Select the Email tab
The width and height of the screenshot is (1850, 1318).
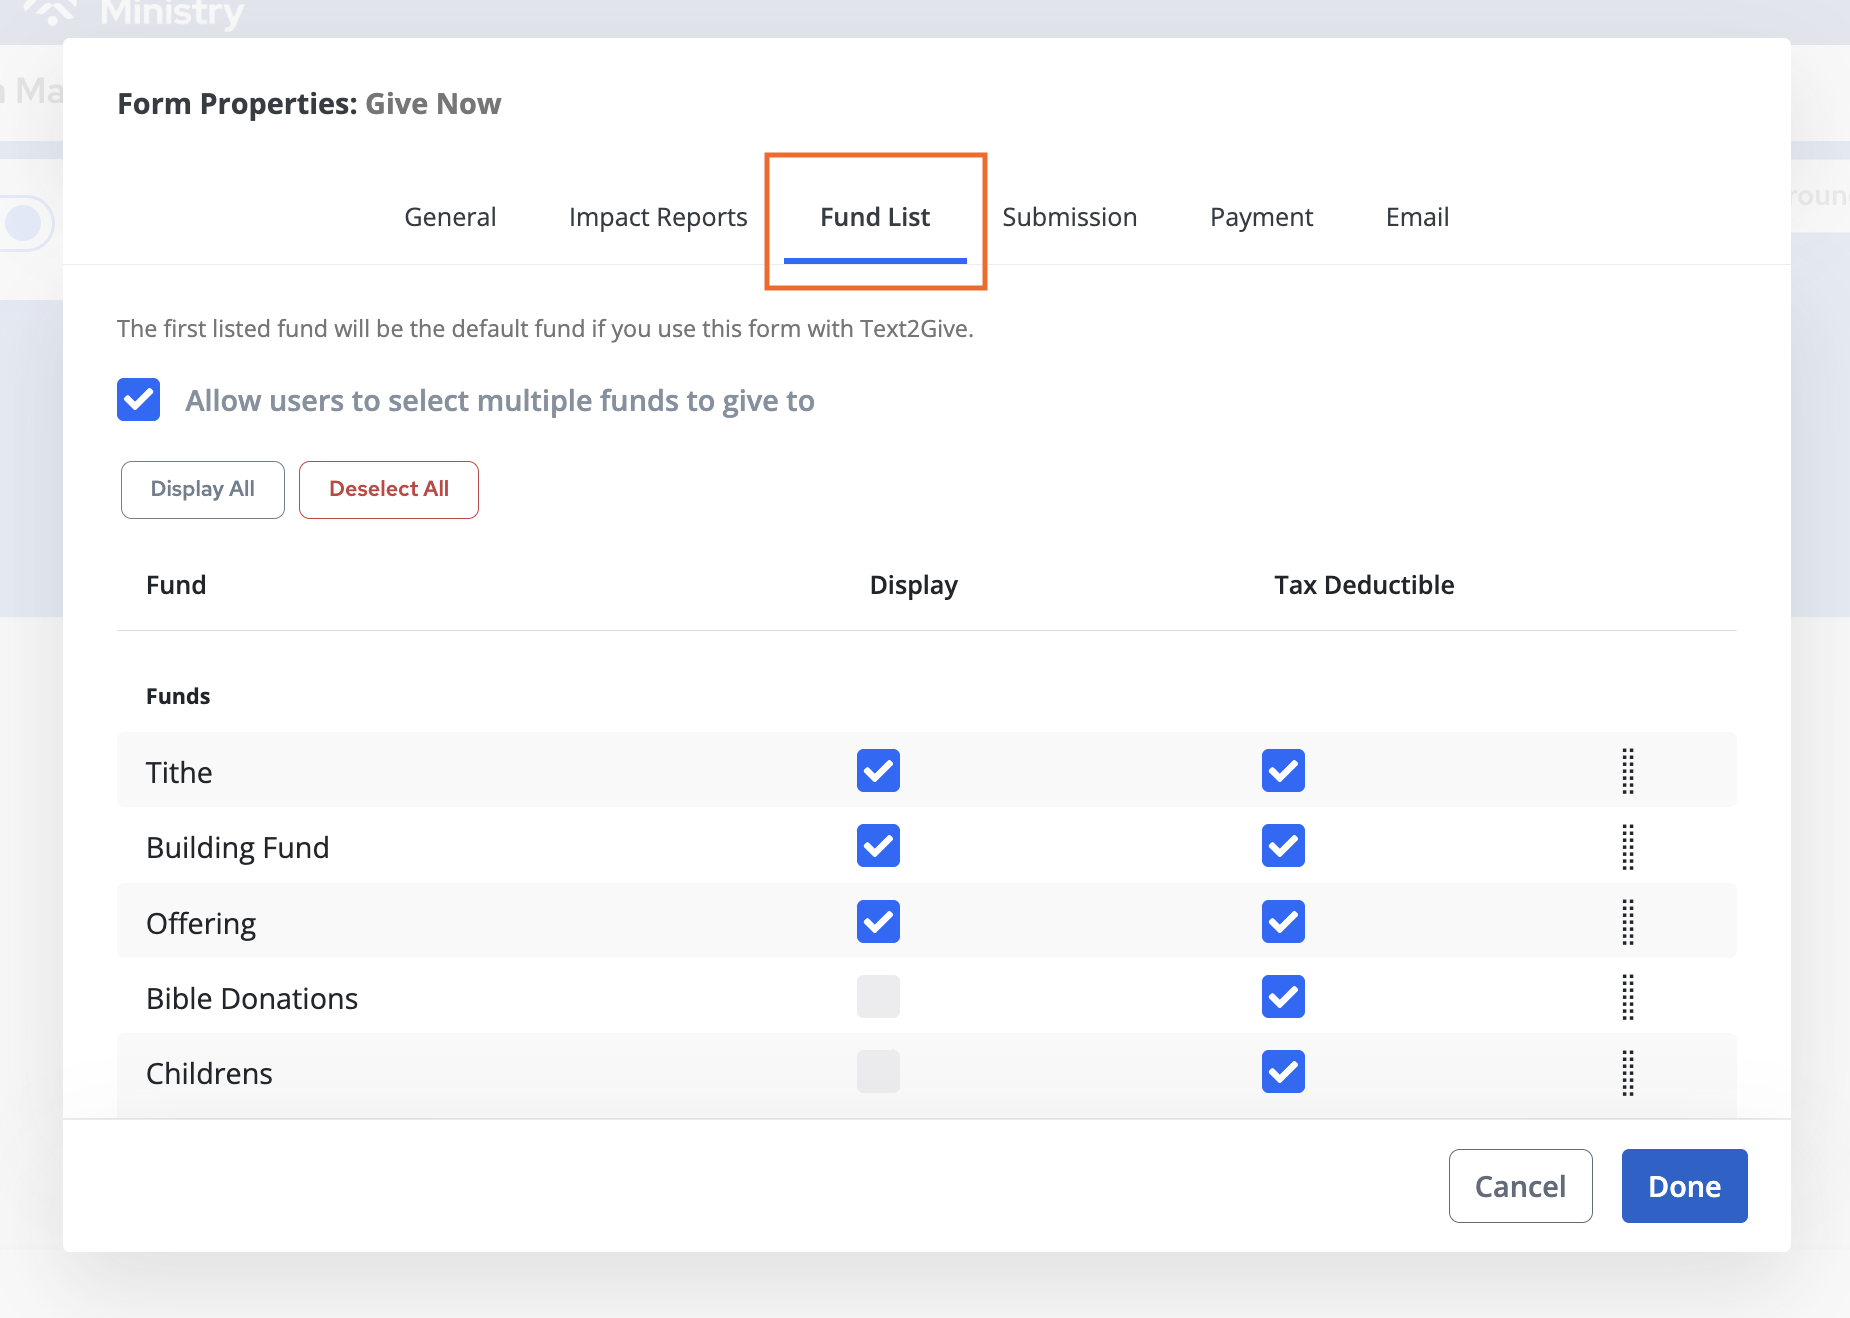click(1417, 217)
